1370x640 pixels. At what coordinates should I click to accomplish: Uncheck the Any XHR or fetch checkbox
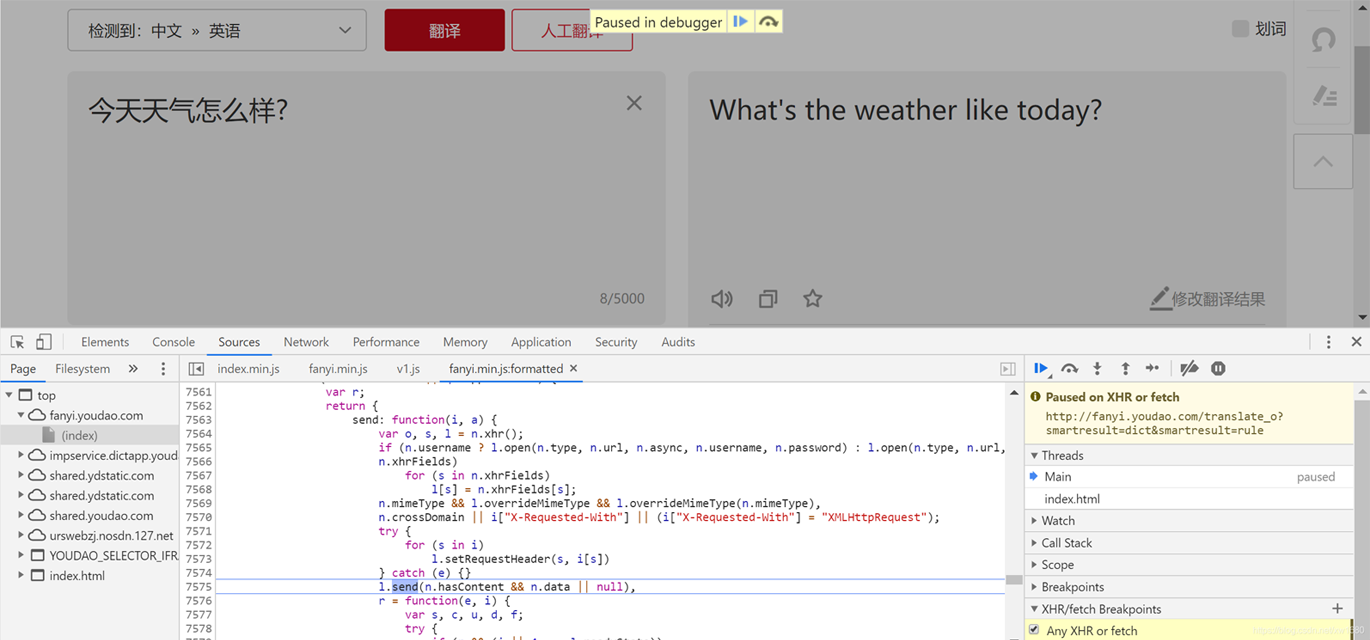1034,630
